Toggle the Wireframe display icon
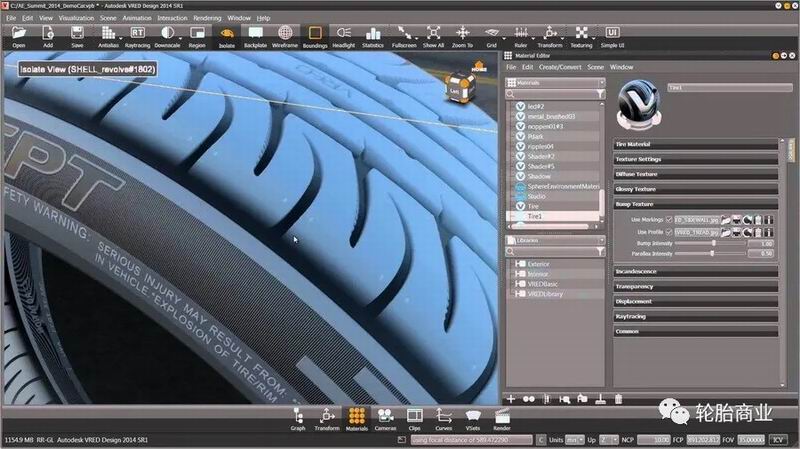Image resolution: width=800 pixels, height=449 pixels. 284,34
